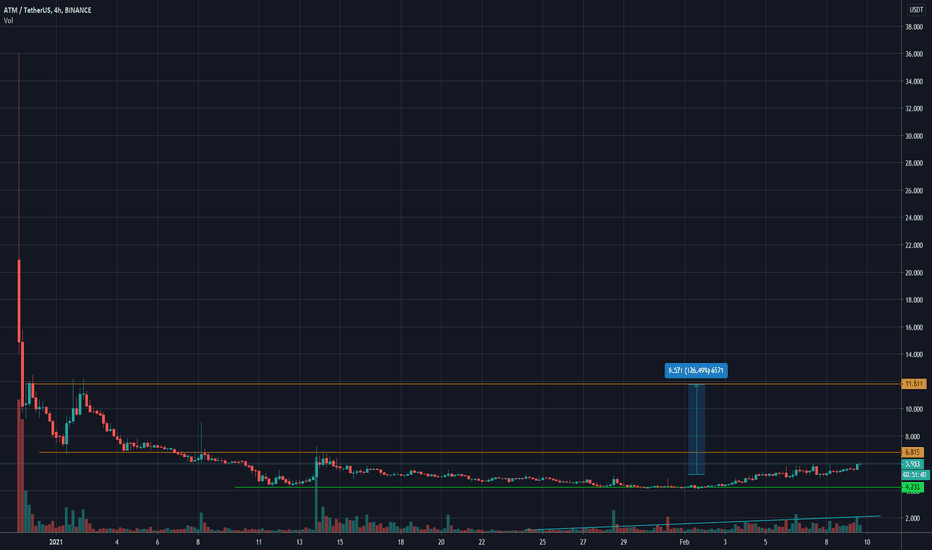Click the 32.000 price axis label
Image resolution: width=932 pixels, height=550 pixels.
click(x=914, y=109)
